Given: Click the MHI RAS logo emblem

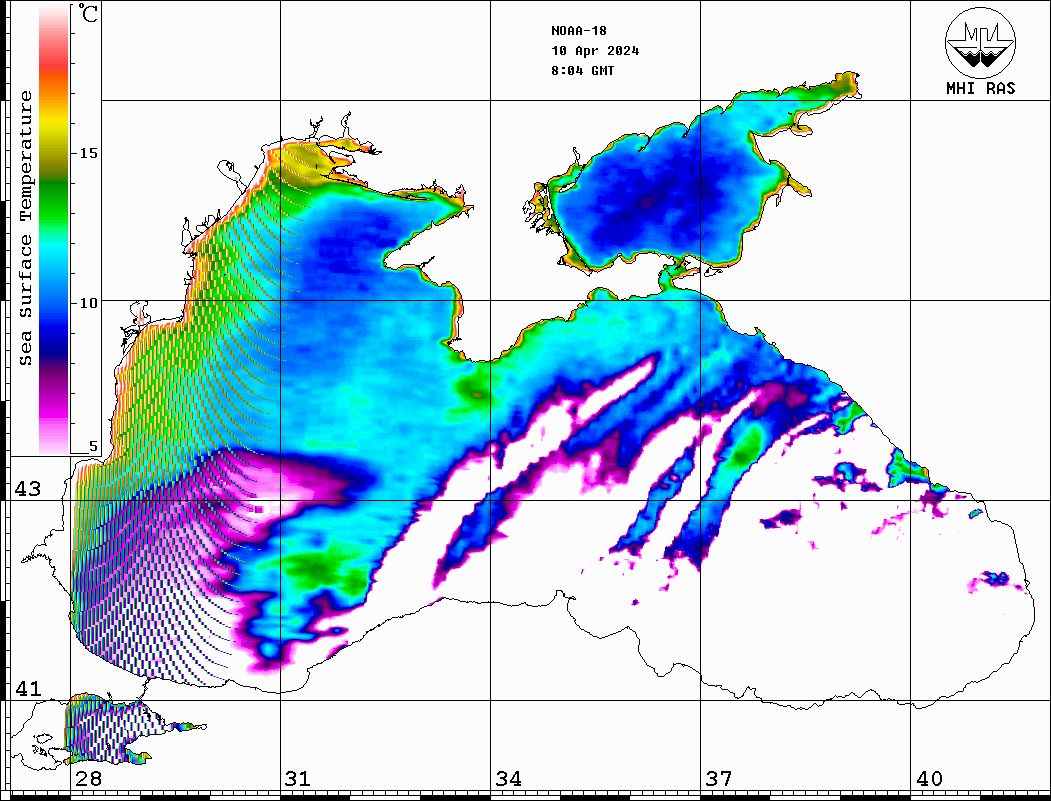Looking at the screenshot, I should (x=981, y=42).
